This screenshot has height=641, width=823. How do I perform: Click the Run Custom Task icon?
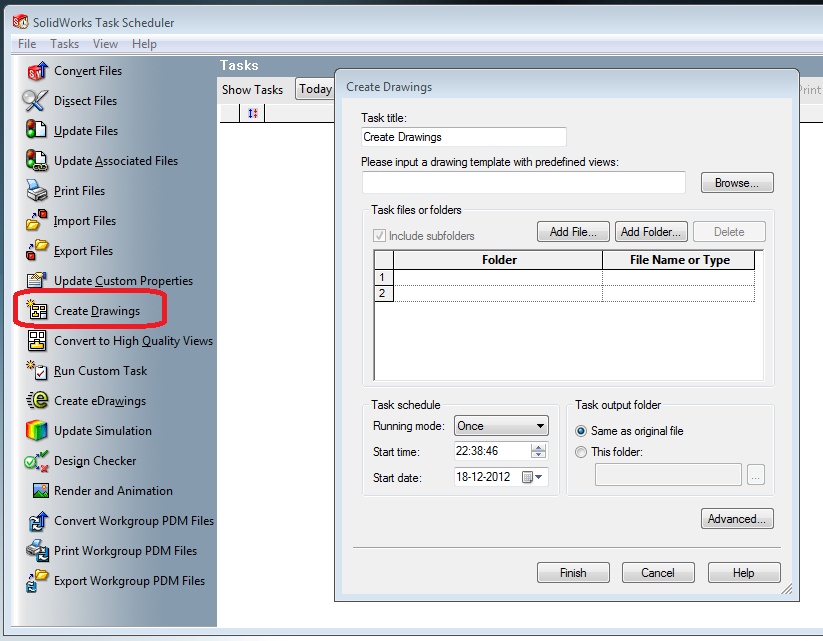[37, 370]
